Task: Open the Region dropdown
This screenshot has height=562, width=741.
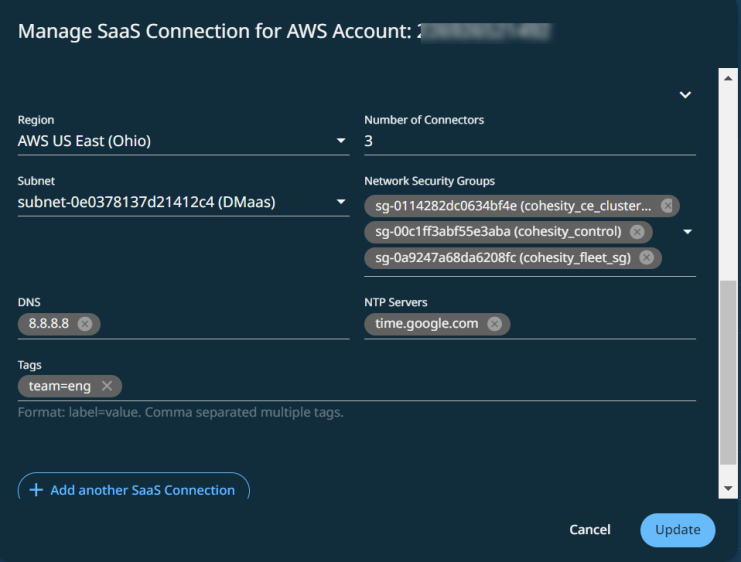Action: [341, 141]
